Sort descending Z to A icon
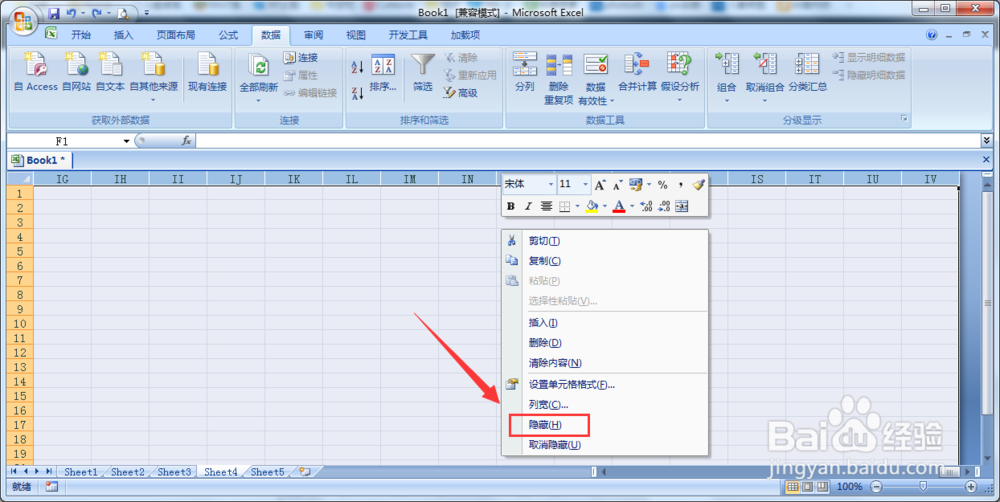 click(x=358, y=94)
